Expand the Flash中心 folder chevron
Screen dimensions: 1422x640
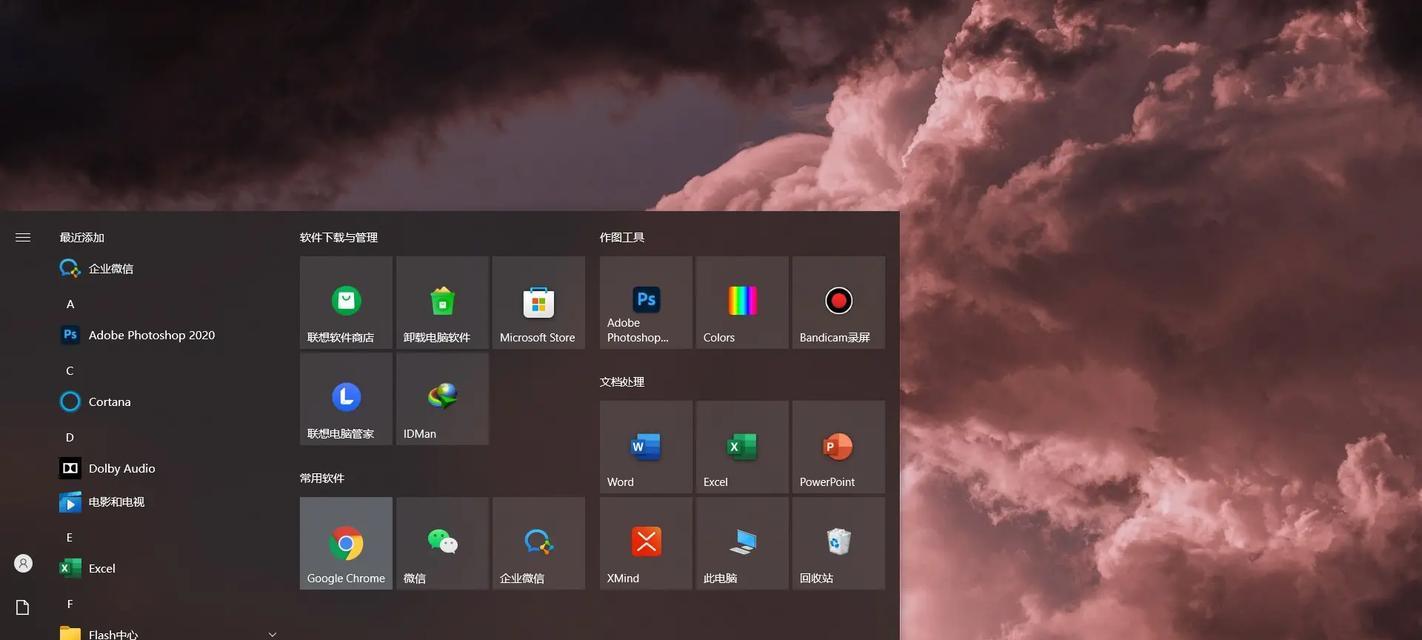(272, 634)
